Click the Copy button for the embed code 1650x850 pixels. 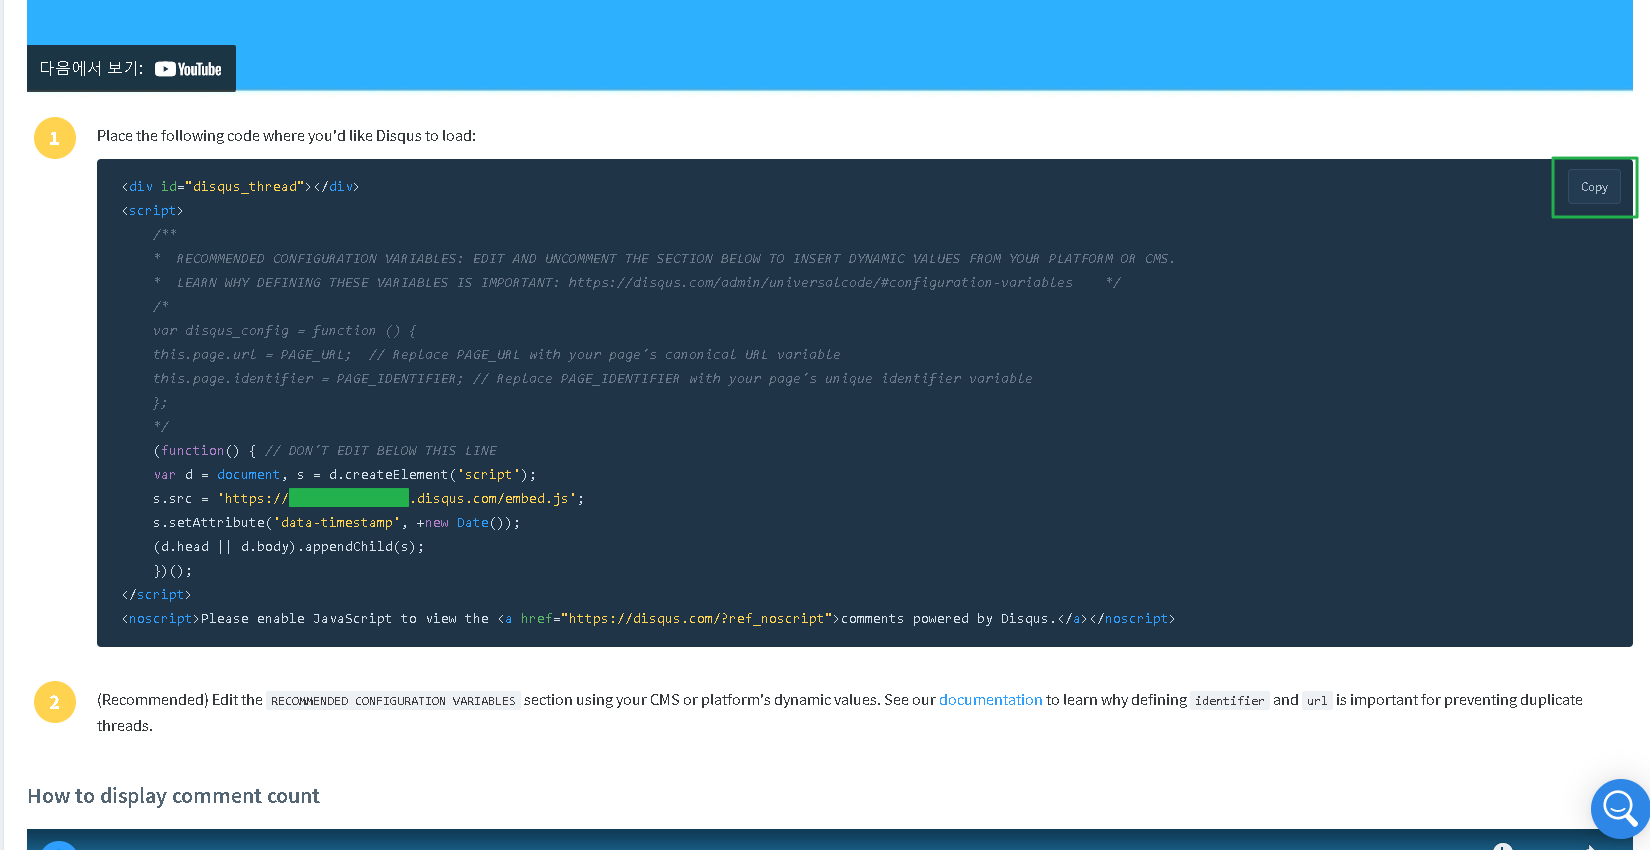(x=1594, y=187)
